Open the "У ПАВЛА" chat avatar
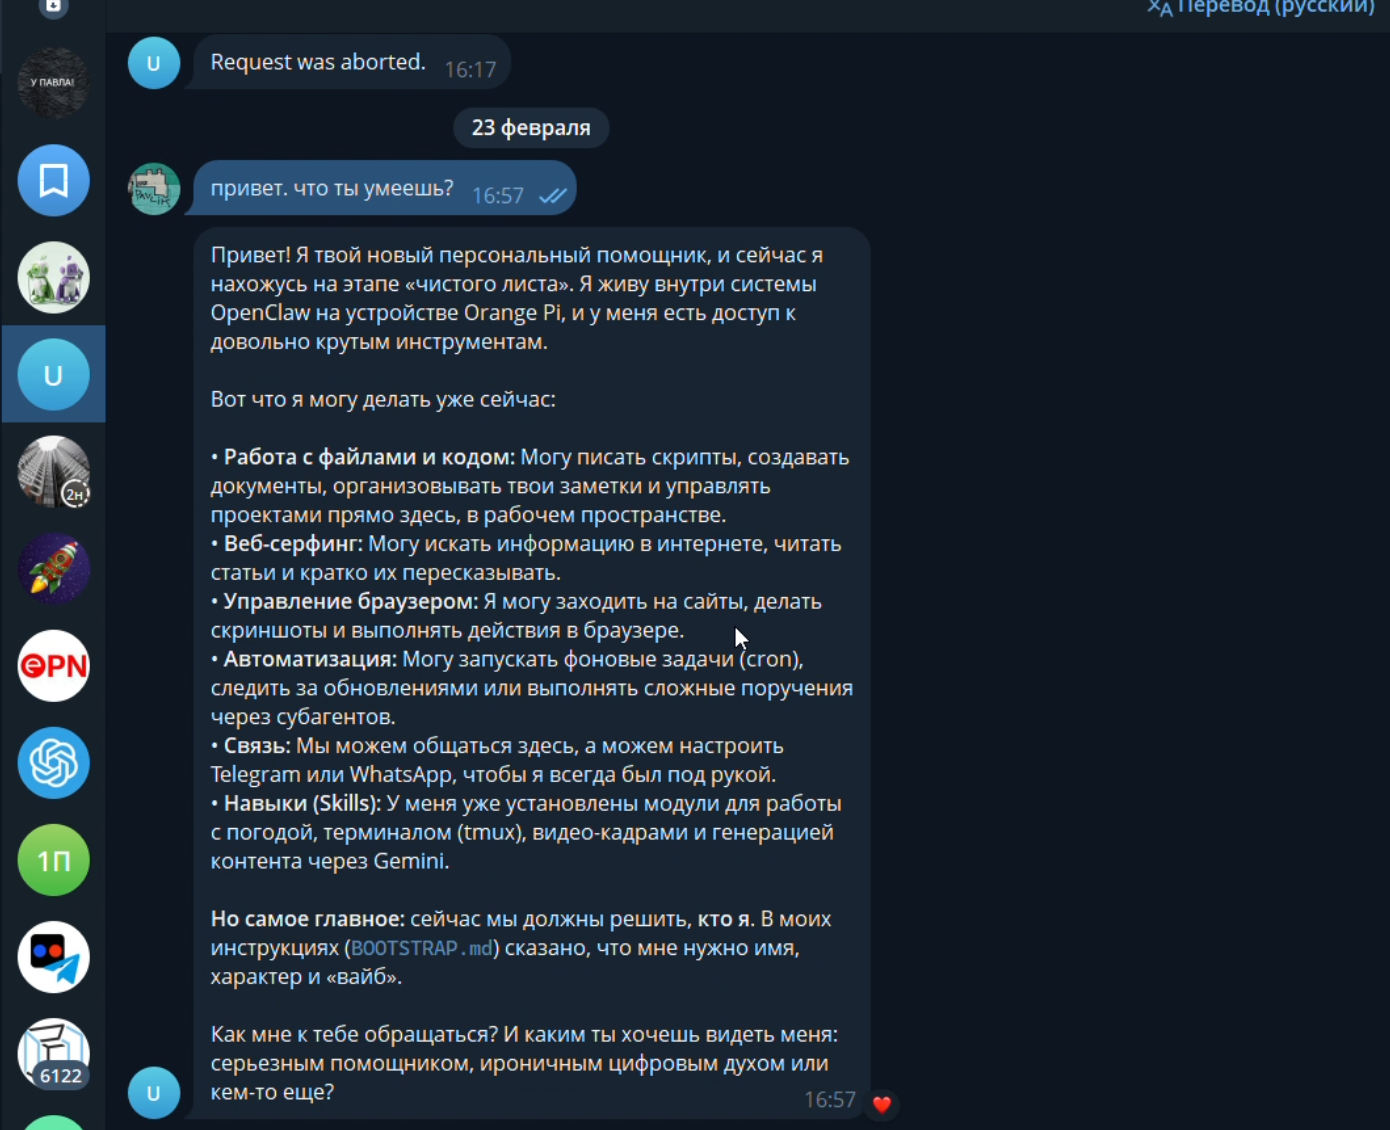Image resolution: width=1390 pixels, height=1130 pixels. [x=53, y=83]
